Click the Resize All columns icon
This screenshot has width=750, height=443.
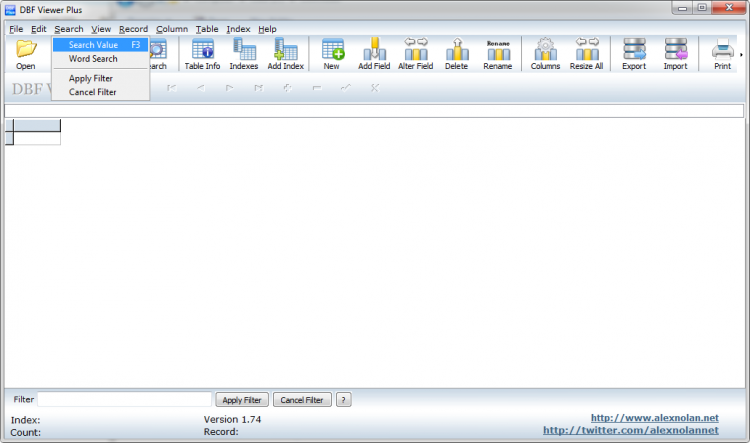(586, 54)
